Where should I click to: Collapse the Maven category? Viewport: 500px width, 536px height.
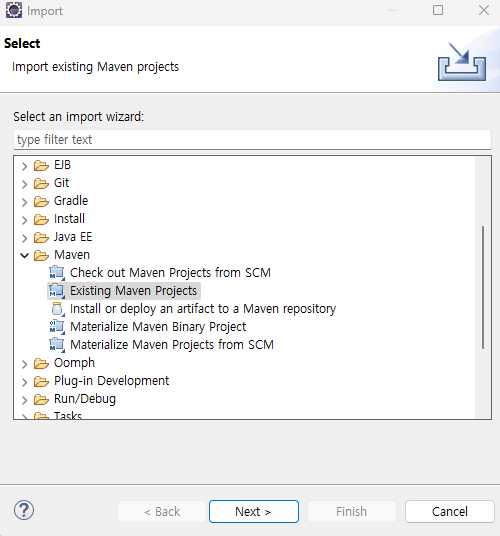coord(24,255)
